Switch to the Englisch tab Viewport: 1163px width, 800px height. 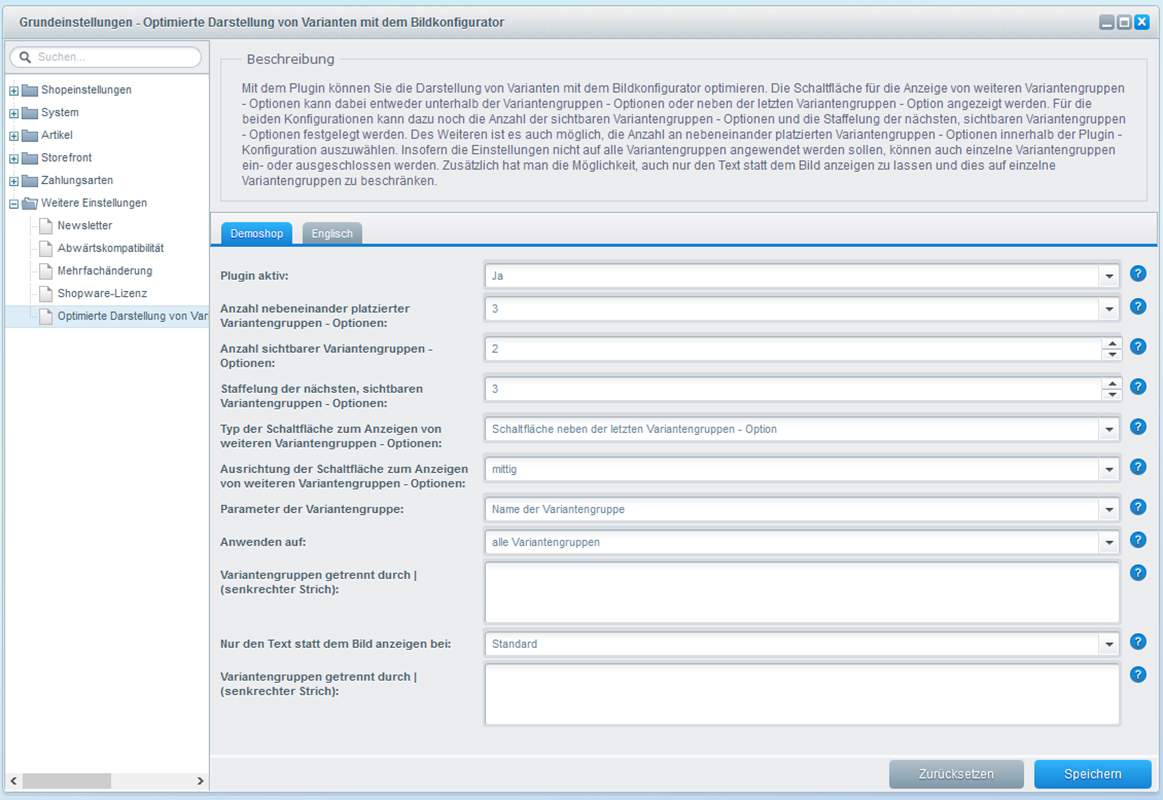[x=332, y=234]
